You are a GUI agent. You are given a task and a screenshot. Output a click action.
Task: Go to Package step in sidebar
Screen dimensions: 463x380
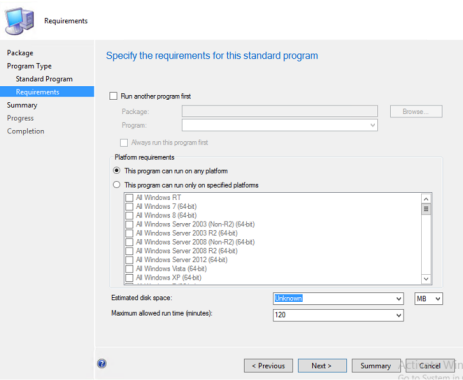click(20, 53)
